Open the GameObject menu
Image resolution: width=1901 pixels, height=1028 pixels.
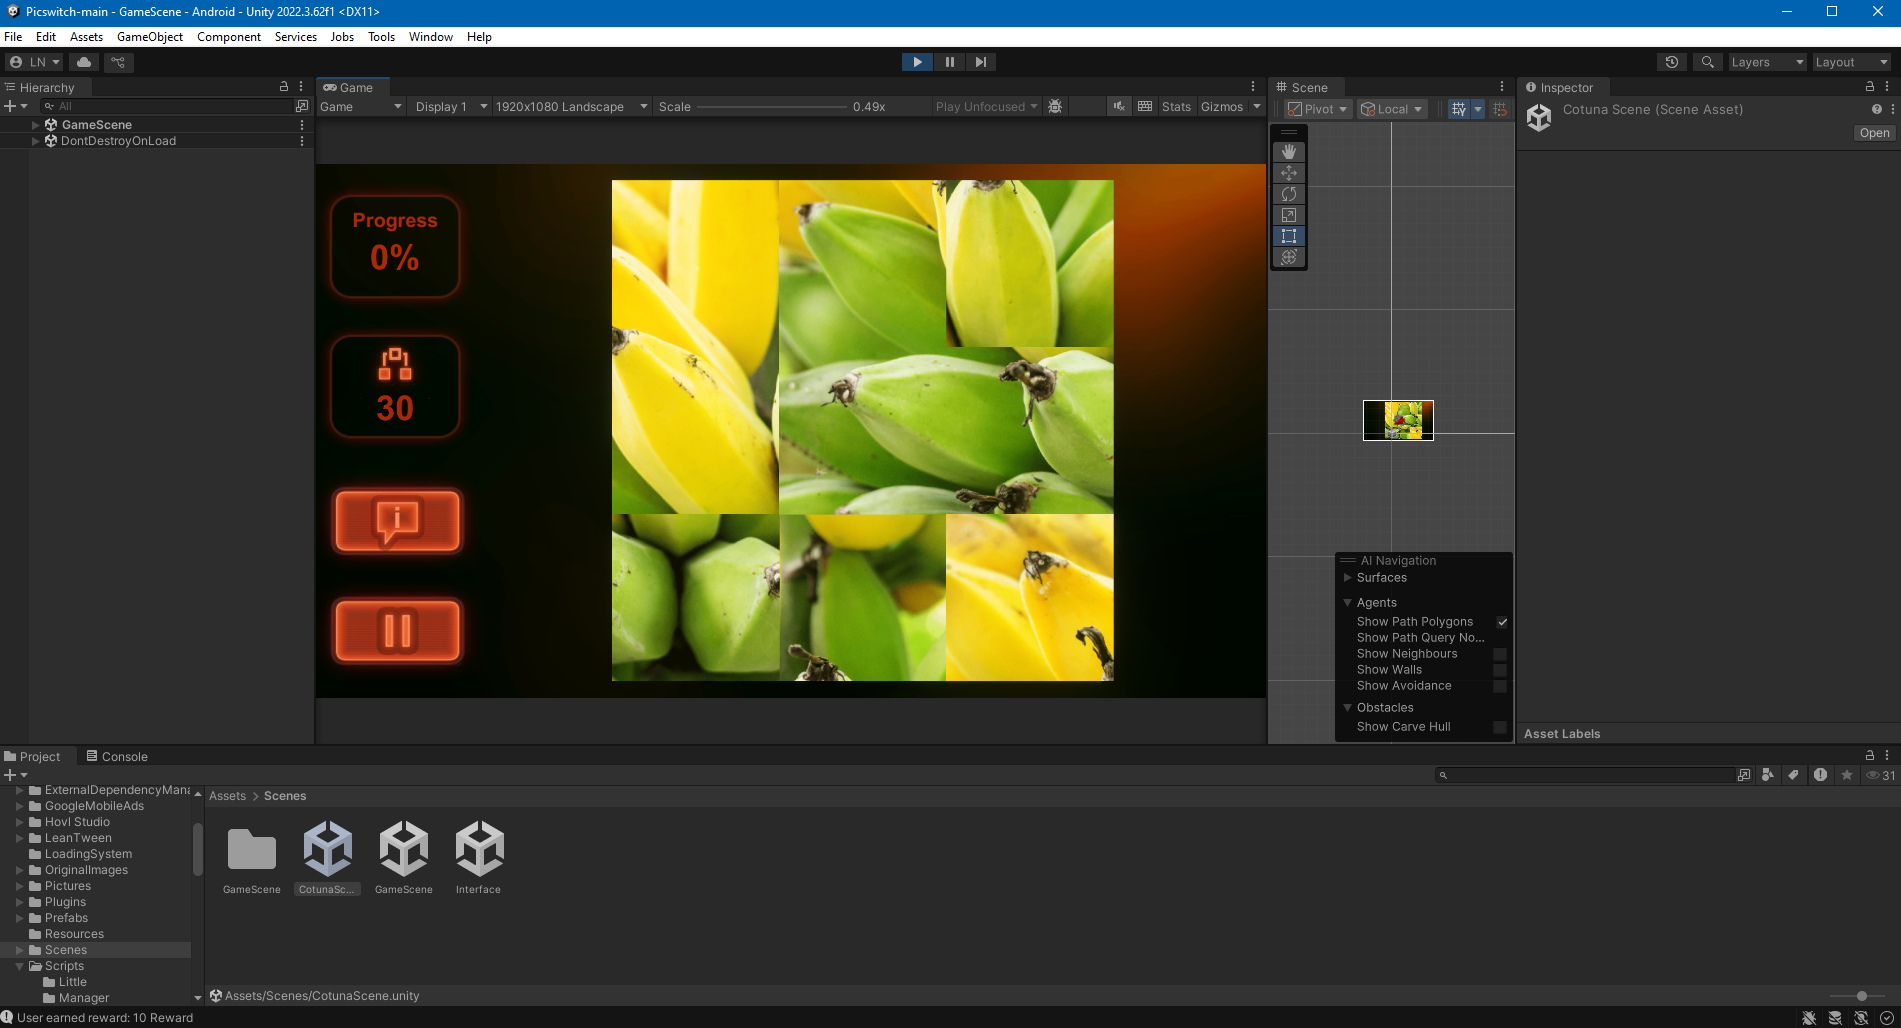coord(150,37)
